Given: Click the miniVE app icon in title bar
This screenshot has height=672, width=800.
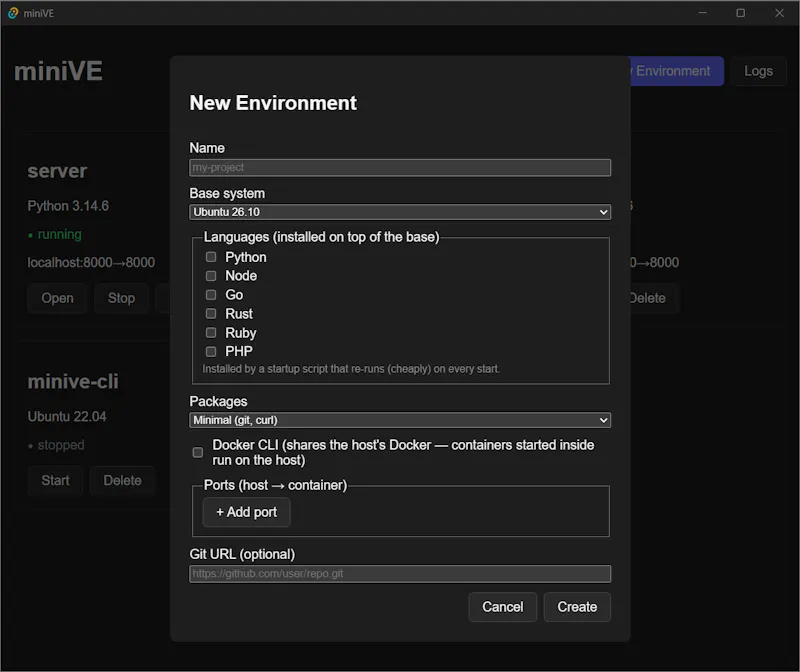Looking at the screenshot, I should click(x=13, y=13).
